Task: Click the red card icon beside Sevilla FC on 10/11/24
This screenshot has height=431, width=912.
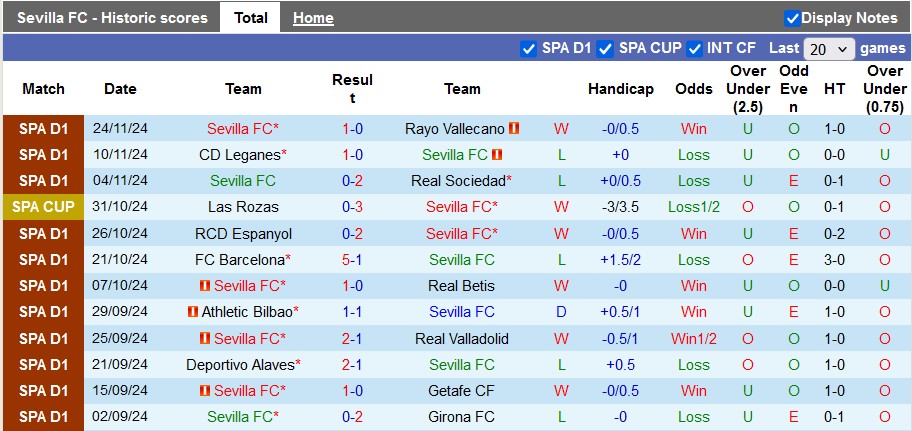Action: [496, 155]
